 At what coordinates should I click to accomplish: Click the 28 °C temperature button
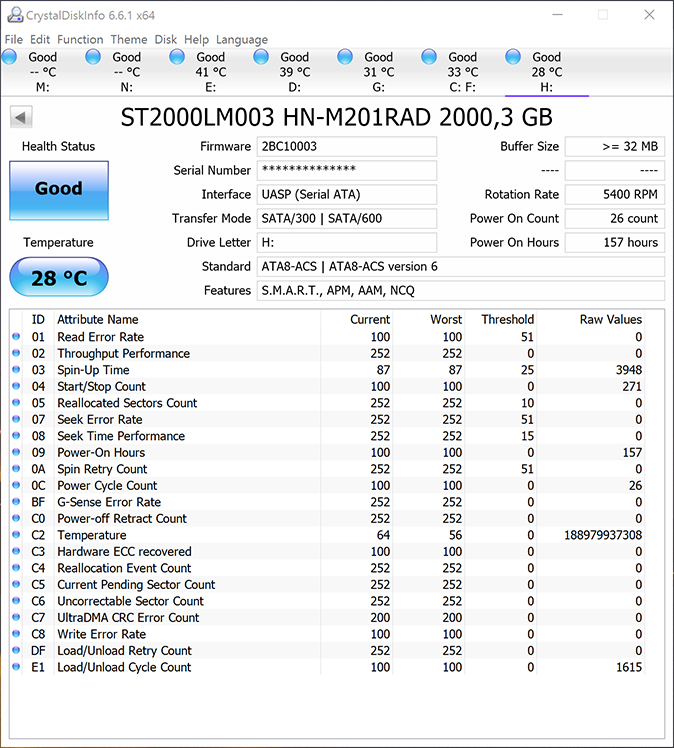point(59,277)
